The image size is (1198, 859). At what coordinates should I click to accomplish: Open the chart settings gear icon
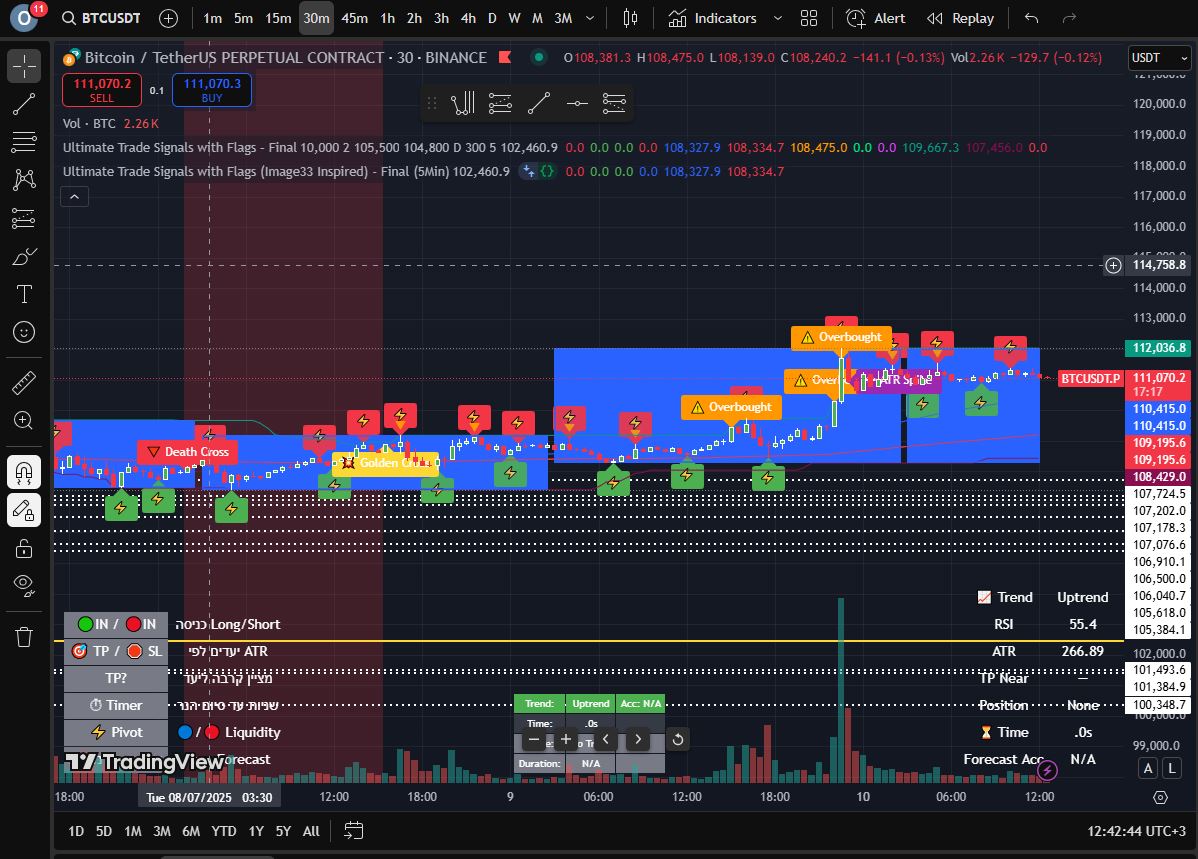[1161, 797]
